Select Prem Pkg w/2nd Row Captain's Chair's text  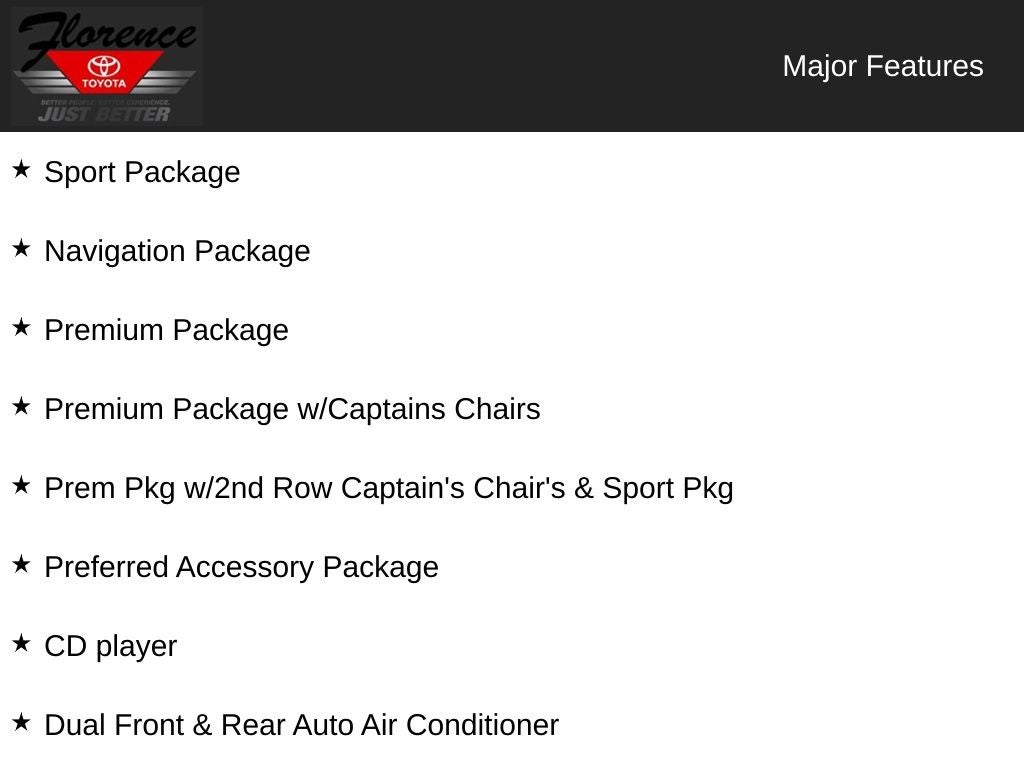click(x=388, y=488)
